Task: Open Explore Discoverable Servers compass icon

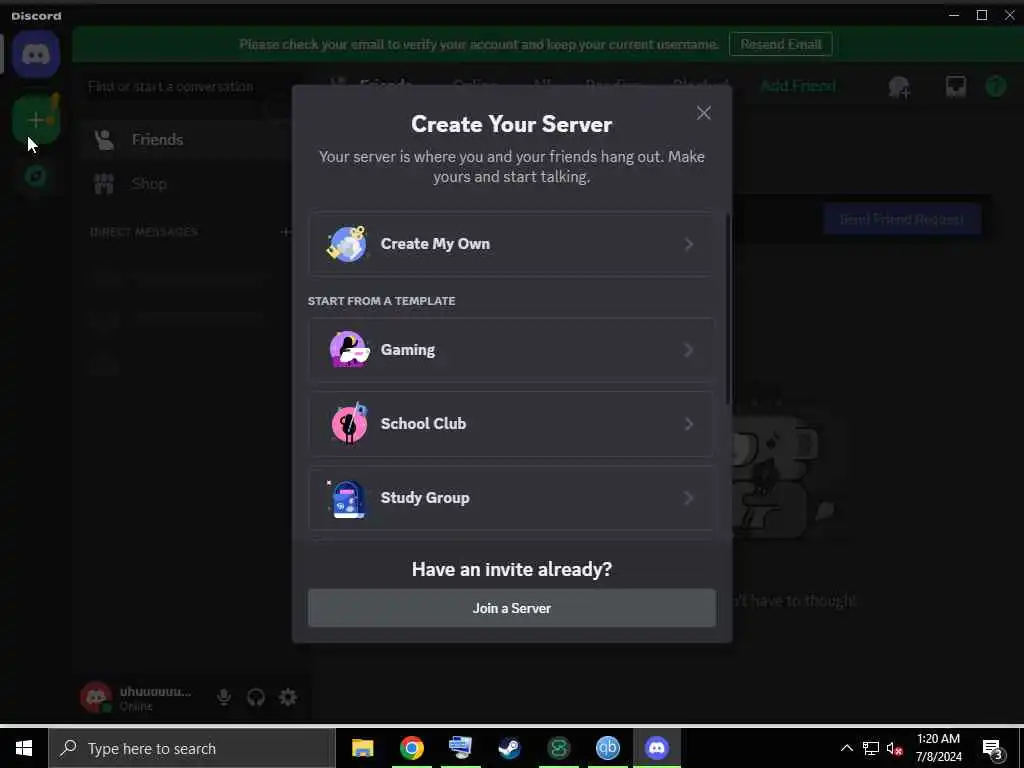Action: pyautogui.click(x=36, y=176)
